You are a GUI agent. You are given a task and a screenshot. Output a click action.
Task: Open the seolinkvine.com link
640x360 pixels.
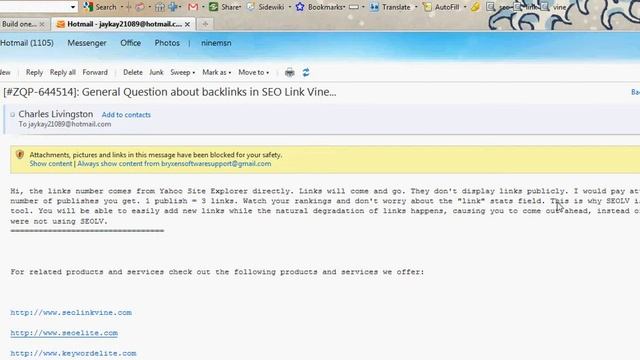71,313
